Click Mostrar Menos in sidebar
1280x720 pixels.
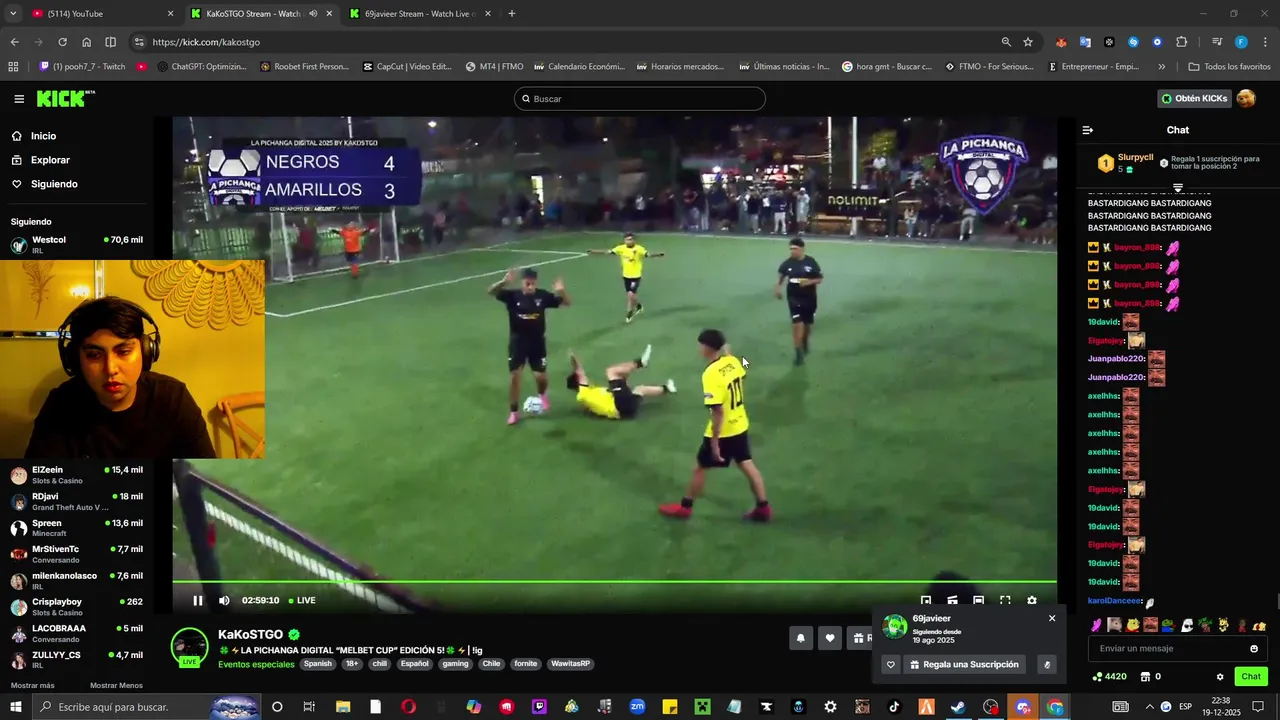tap(116, 685)
